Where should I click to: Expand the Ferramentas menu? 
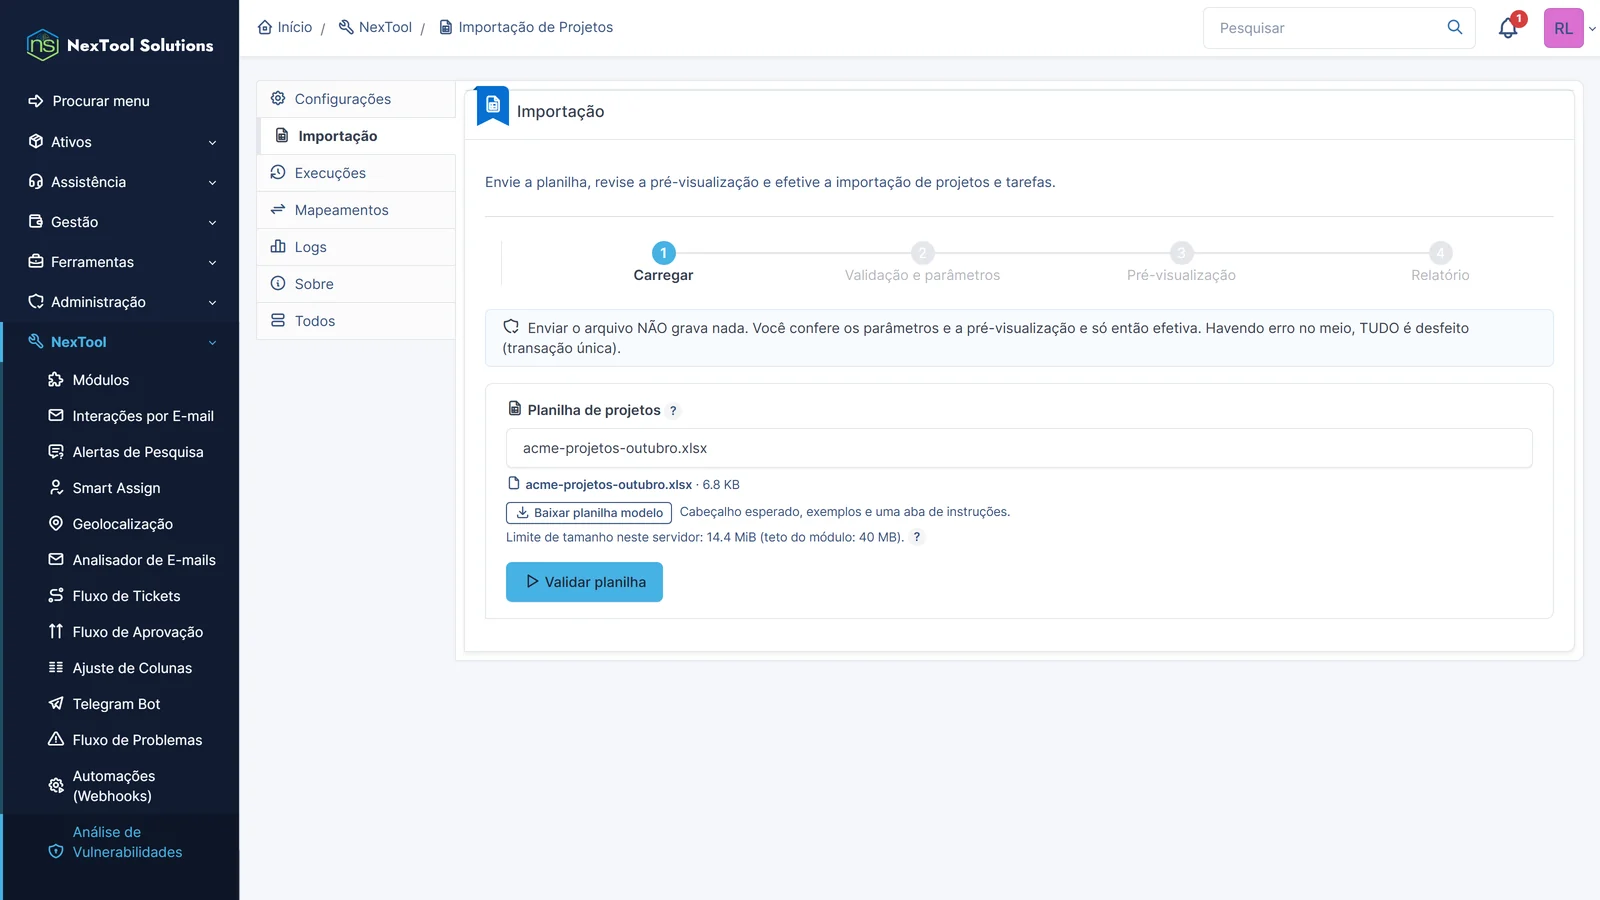(x=122, y=262)
